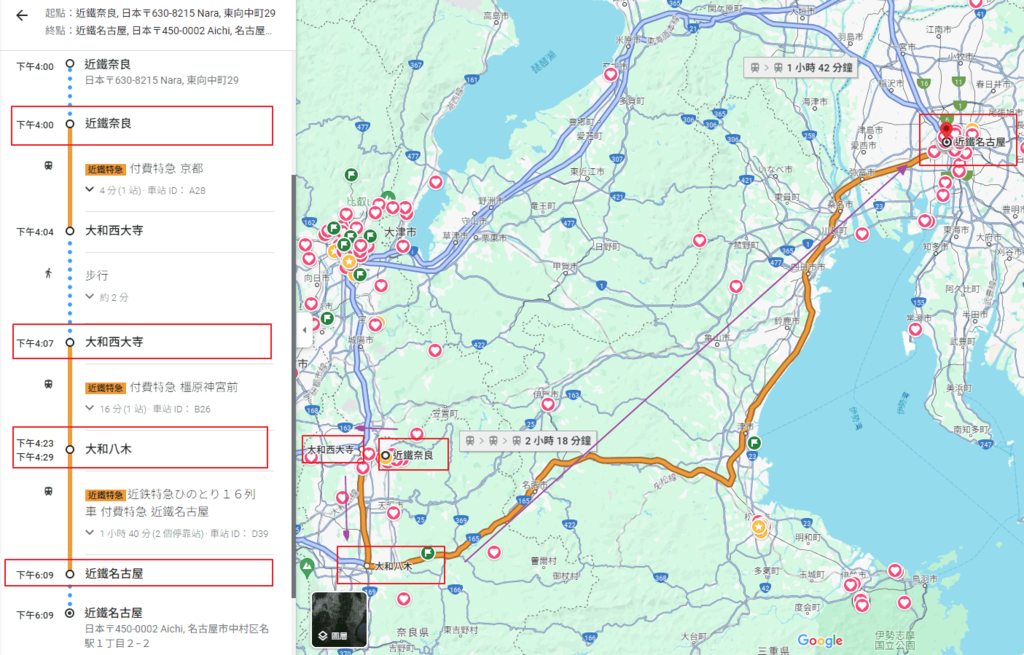This screenshot has width=1024, height=655.
Task: Click the starting address 日本〒630-8215 Nara
Action: (x=161, y=80)
